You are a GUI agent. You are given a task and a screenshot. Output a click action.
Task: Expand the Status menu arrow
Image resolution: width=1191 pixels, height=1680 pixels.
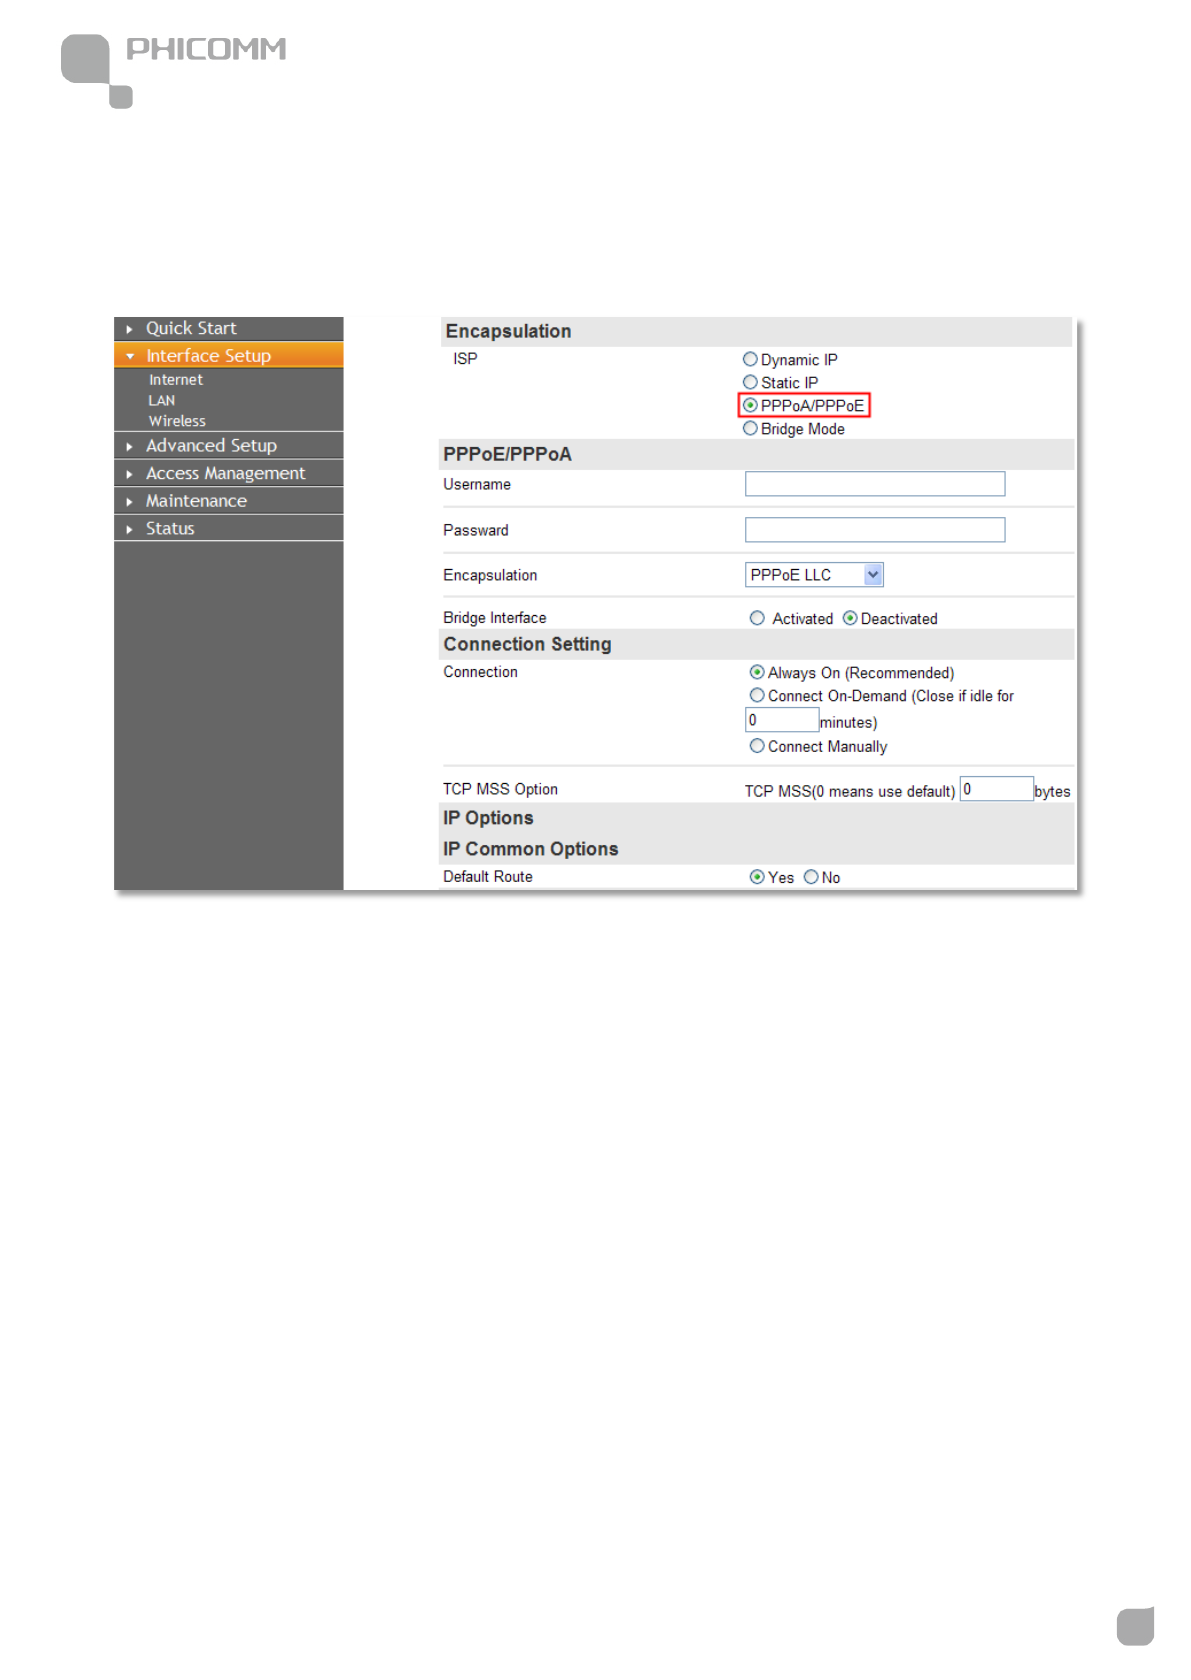[x=129, y=529]
